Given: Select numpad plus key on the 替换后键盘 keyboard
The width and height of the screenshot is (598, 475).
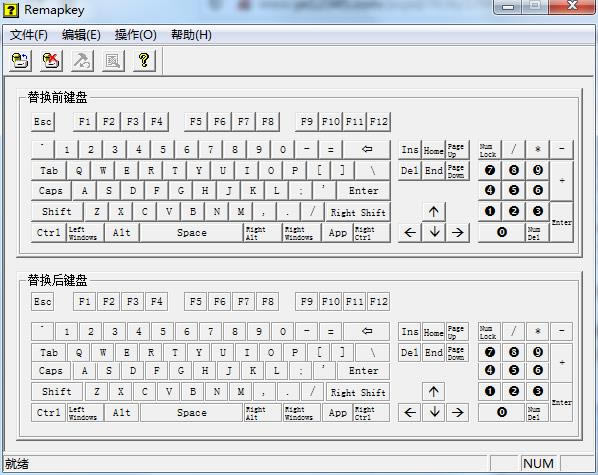Looking at the screenshot, I should (x=561, y=362).
